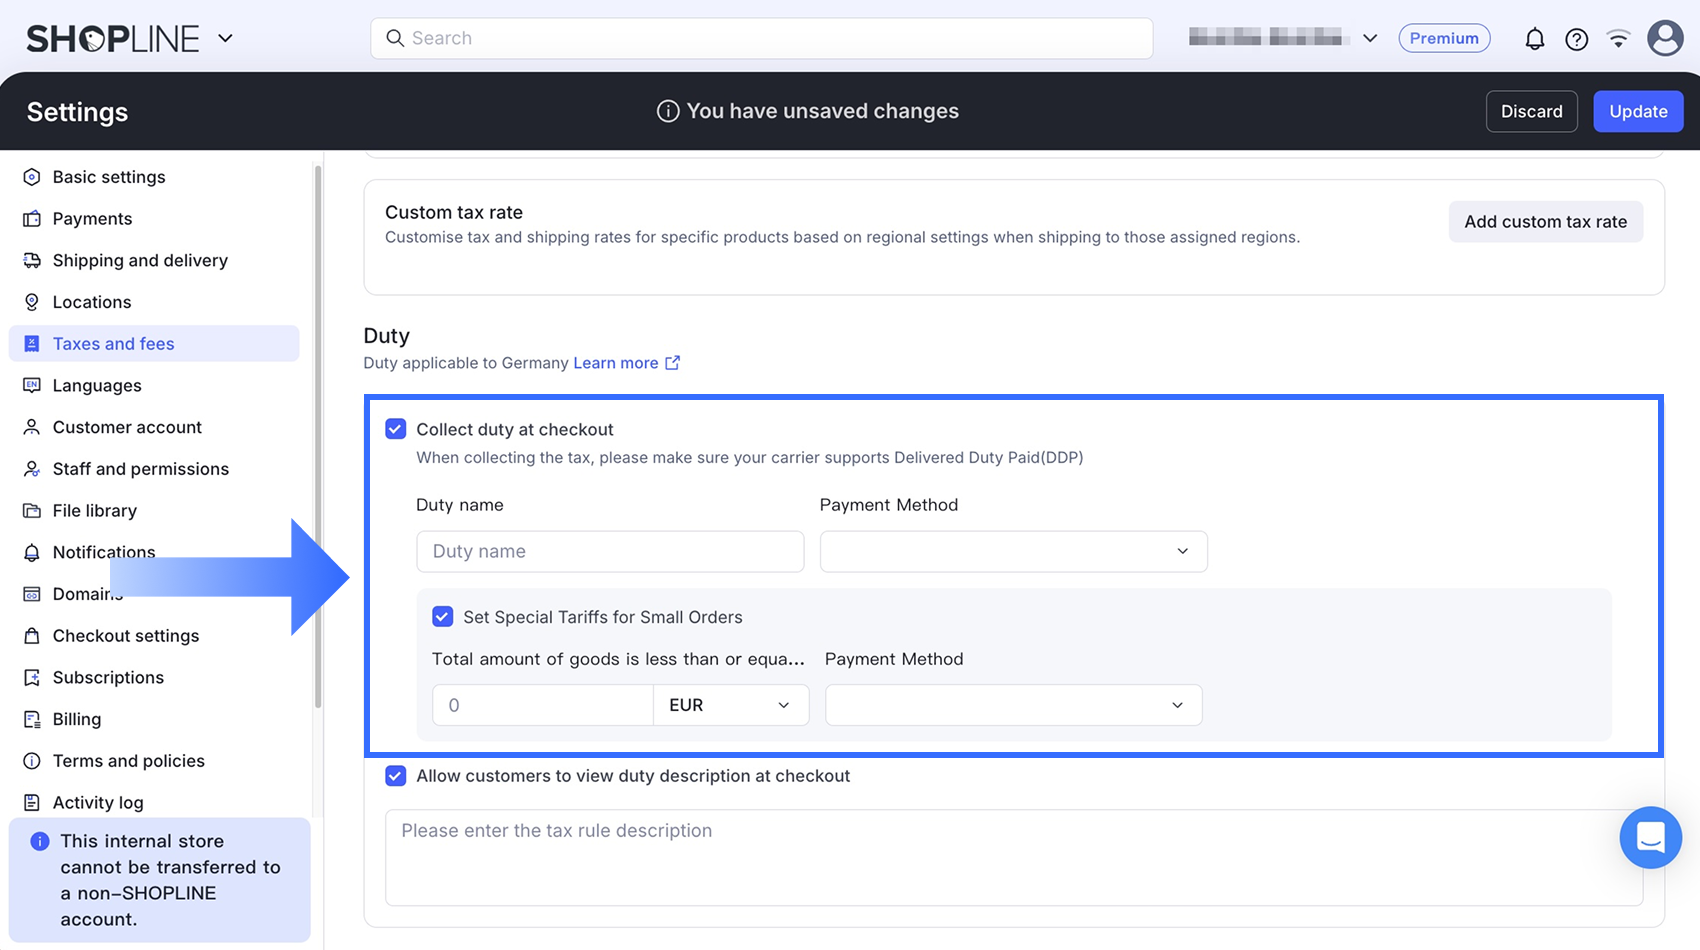Click the sidebar vertical scrollbar
1700x950 pixels.
coord(318,436)
